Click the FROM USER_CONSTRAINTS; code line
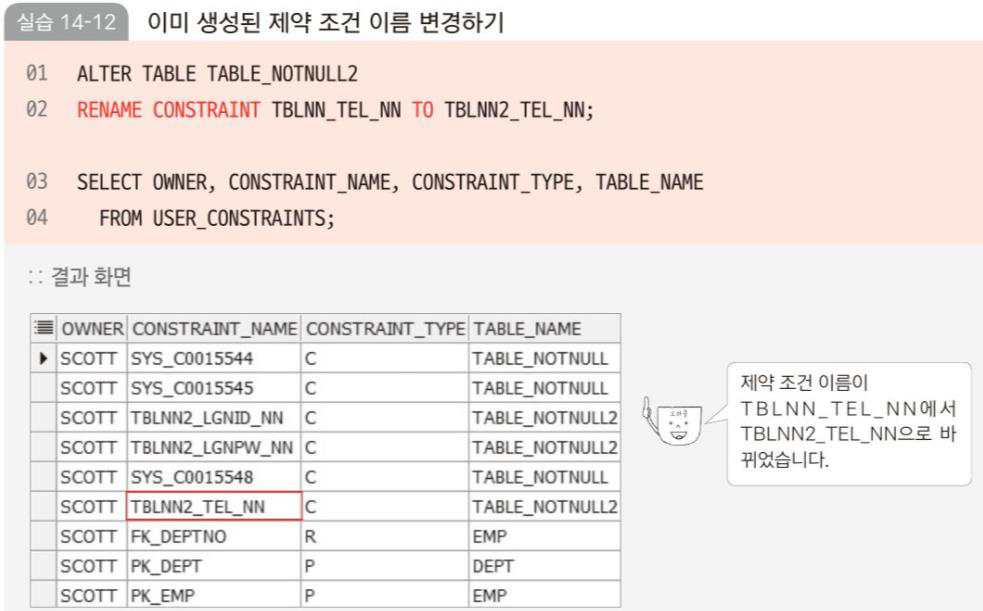 point(217,218)
